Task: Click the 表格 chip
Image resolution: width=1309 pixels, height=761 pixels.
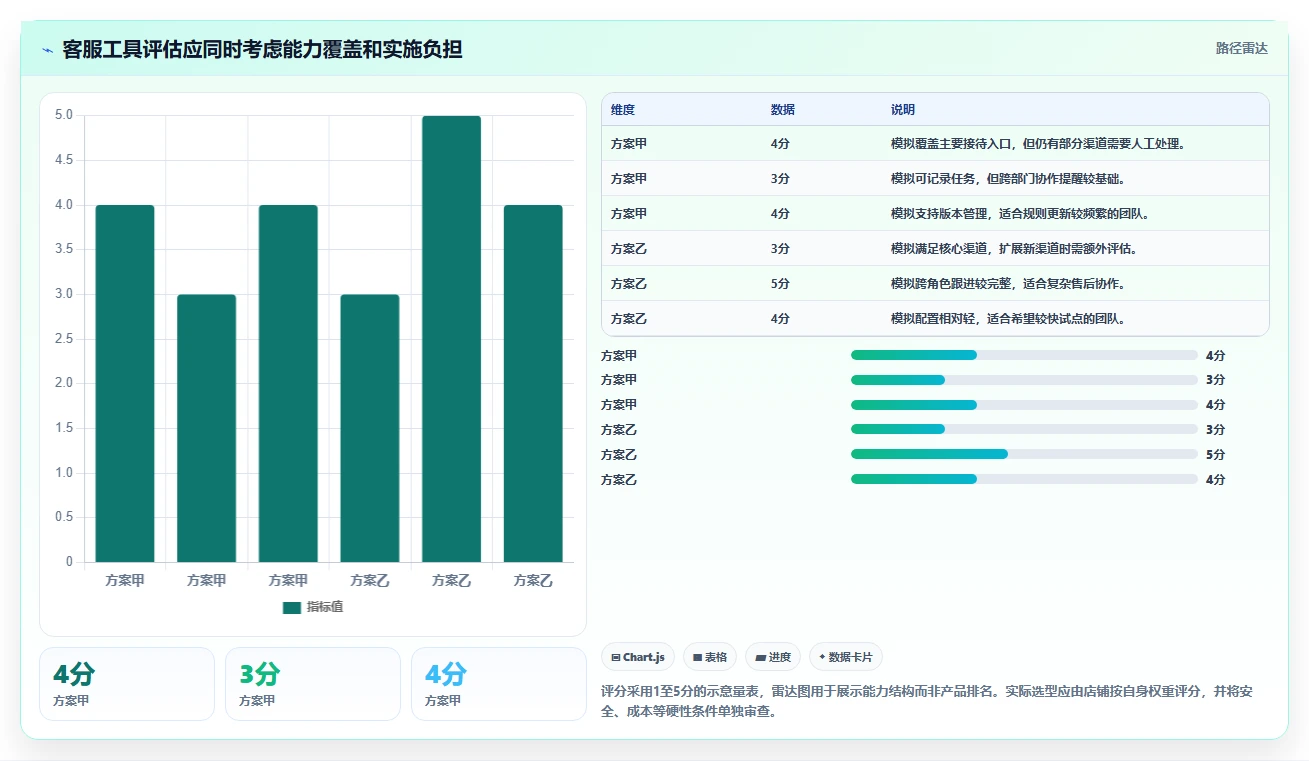Action: click(710, 657)
